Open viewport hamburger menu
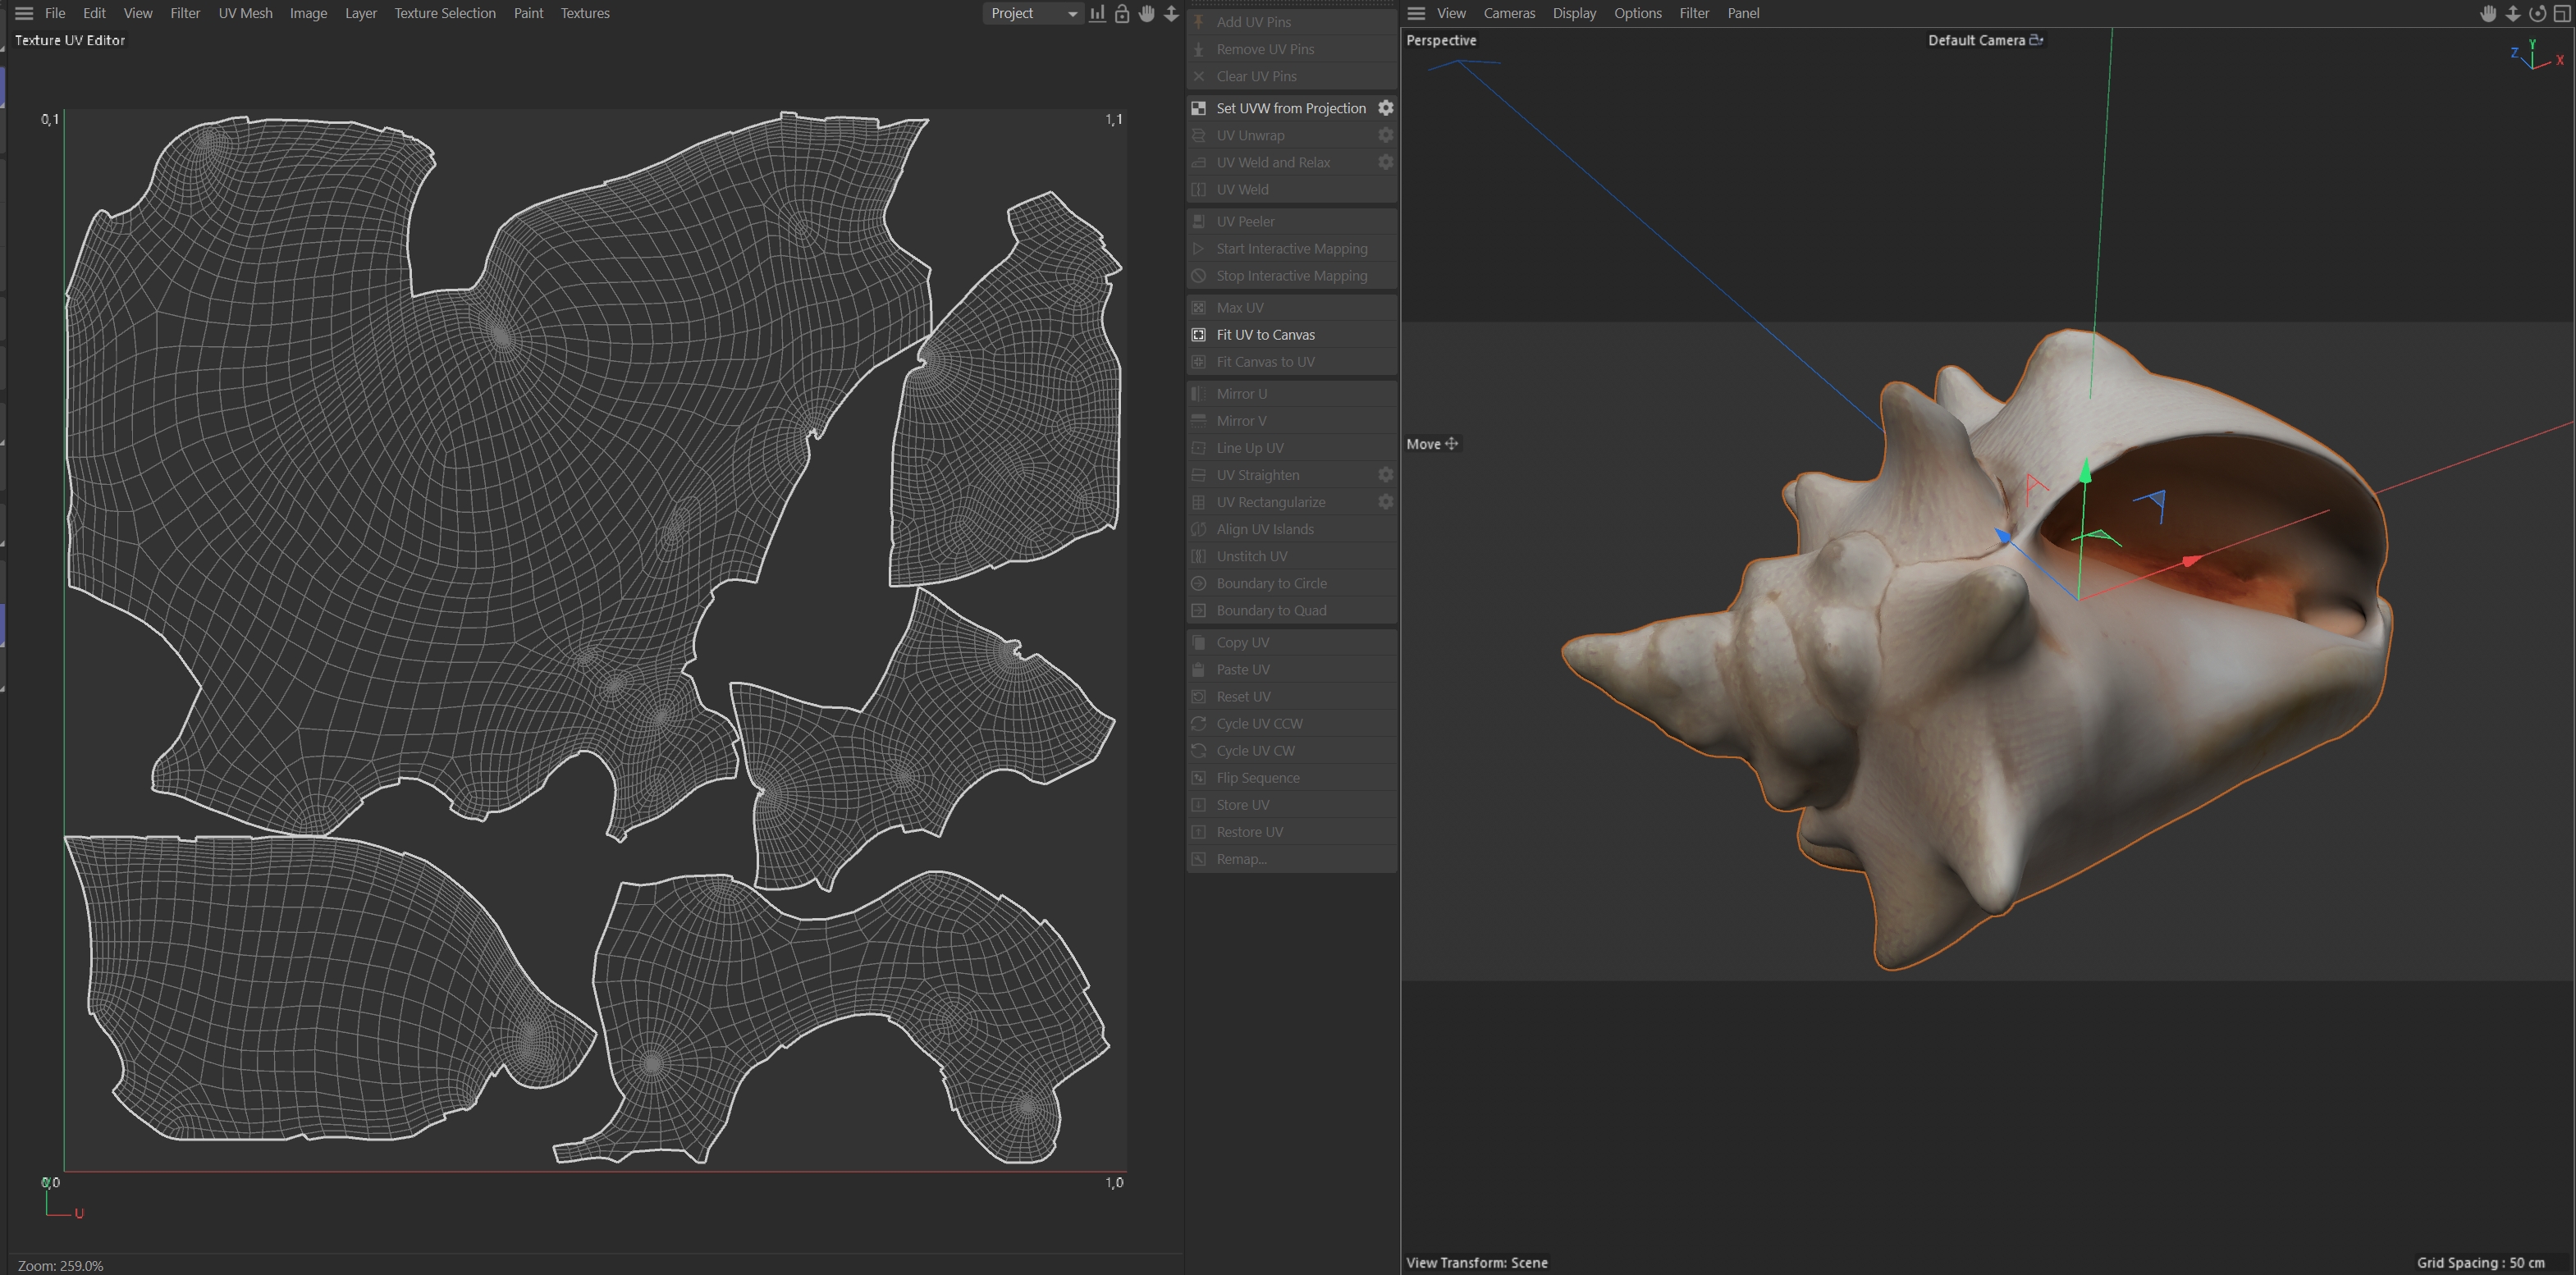 (x=1416, y=13)
